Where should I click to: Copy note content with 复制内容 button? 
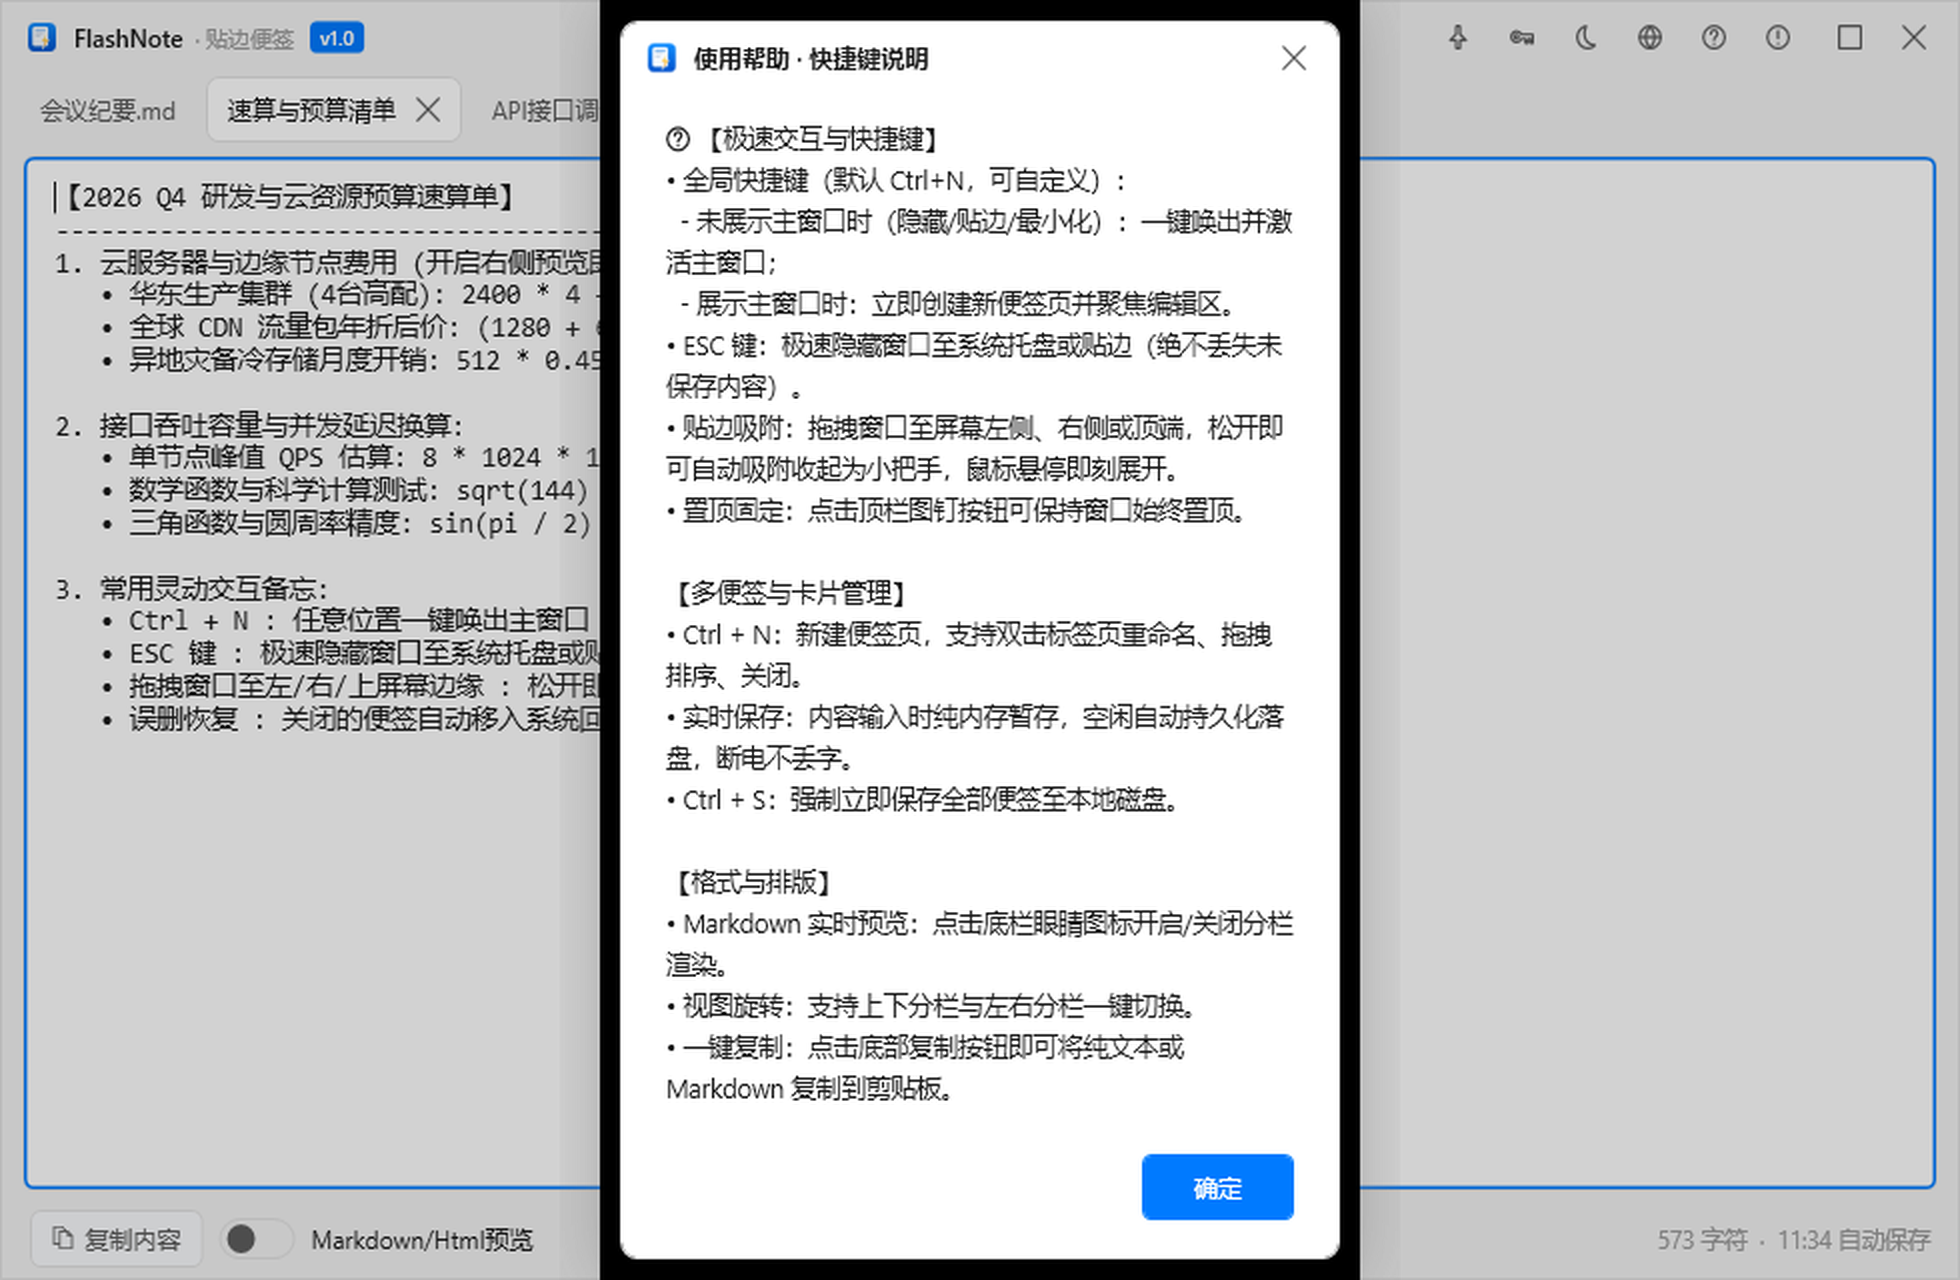[117, 1240]
